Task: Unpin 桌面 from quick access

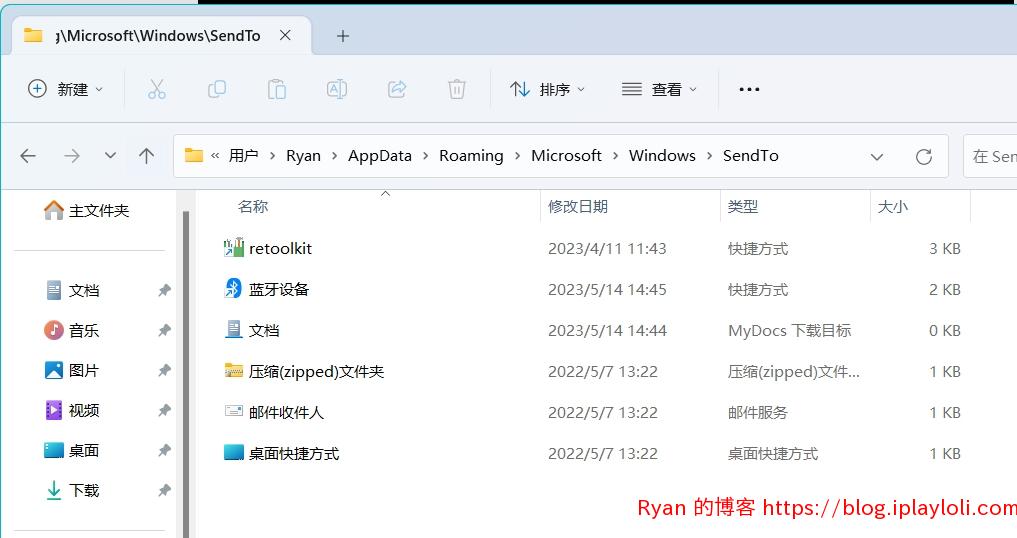Action: [164, 450]
